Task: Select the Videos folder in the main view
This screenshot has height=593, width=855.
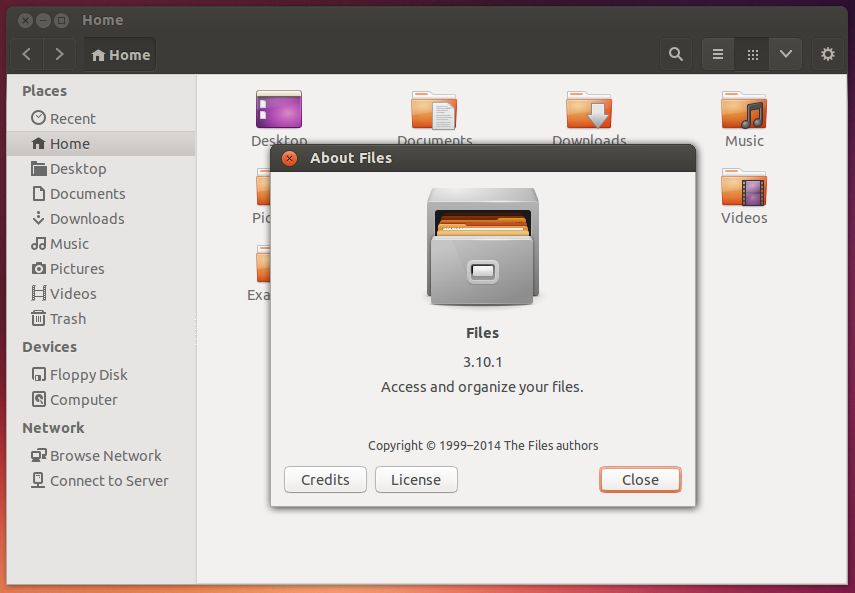Action: click(x=744, y=187)
